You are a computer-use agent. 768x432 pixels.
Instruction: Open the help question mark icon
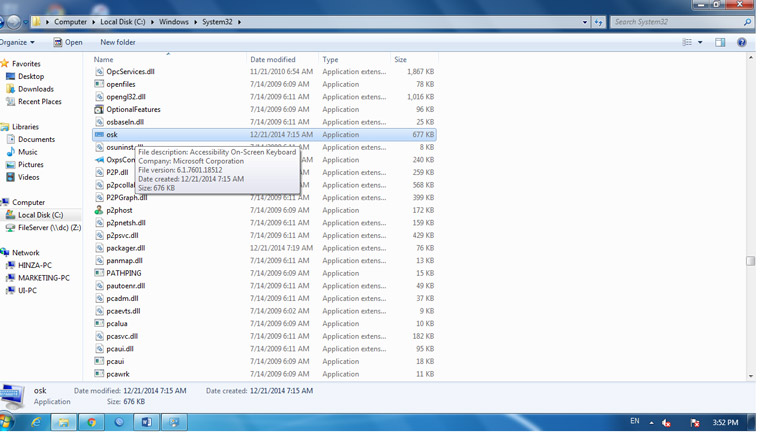741,43
